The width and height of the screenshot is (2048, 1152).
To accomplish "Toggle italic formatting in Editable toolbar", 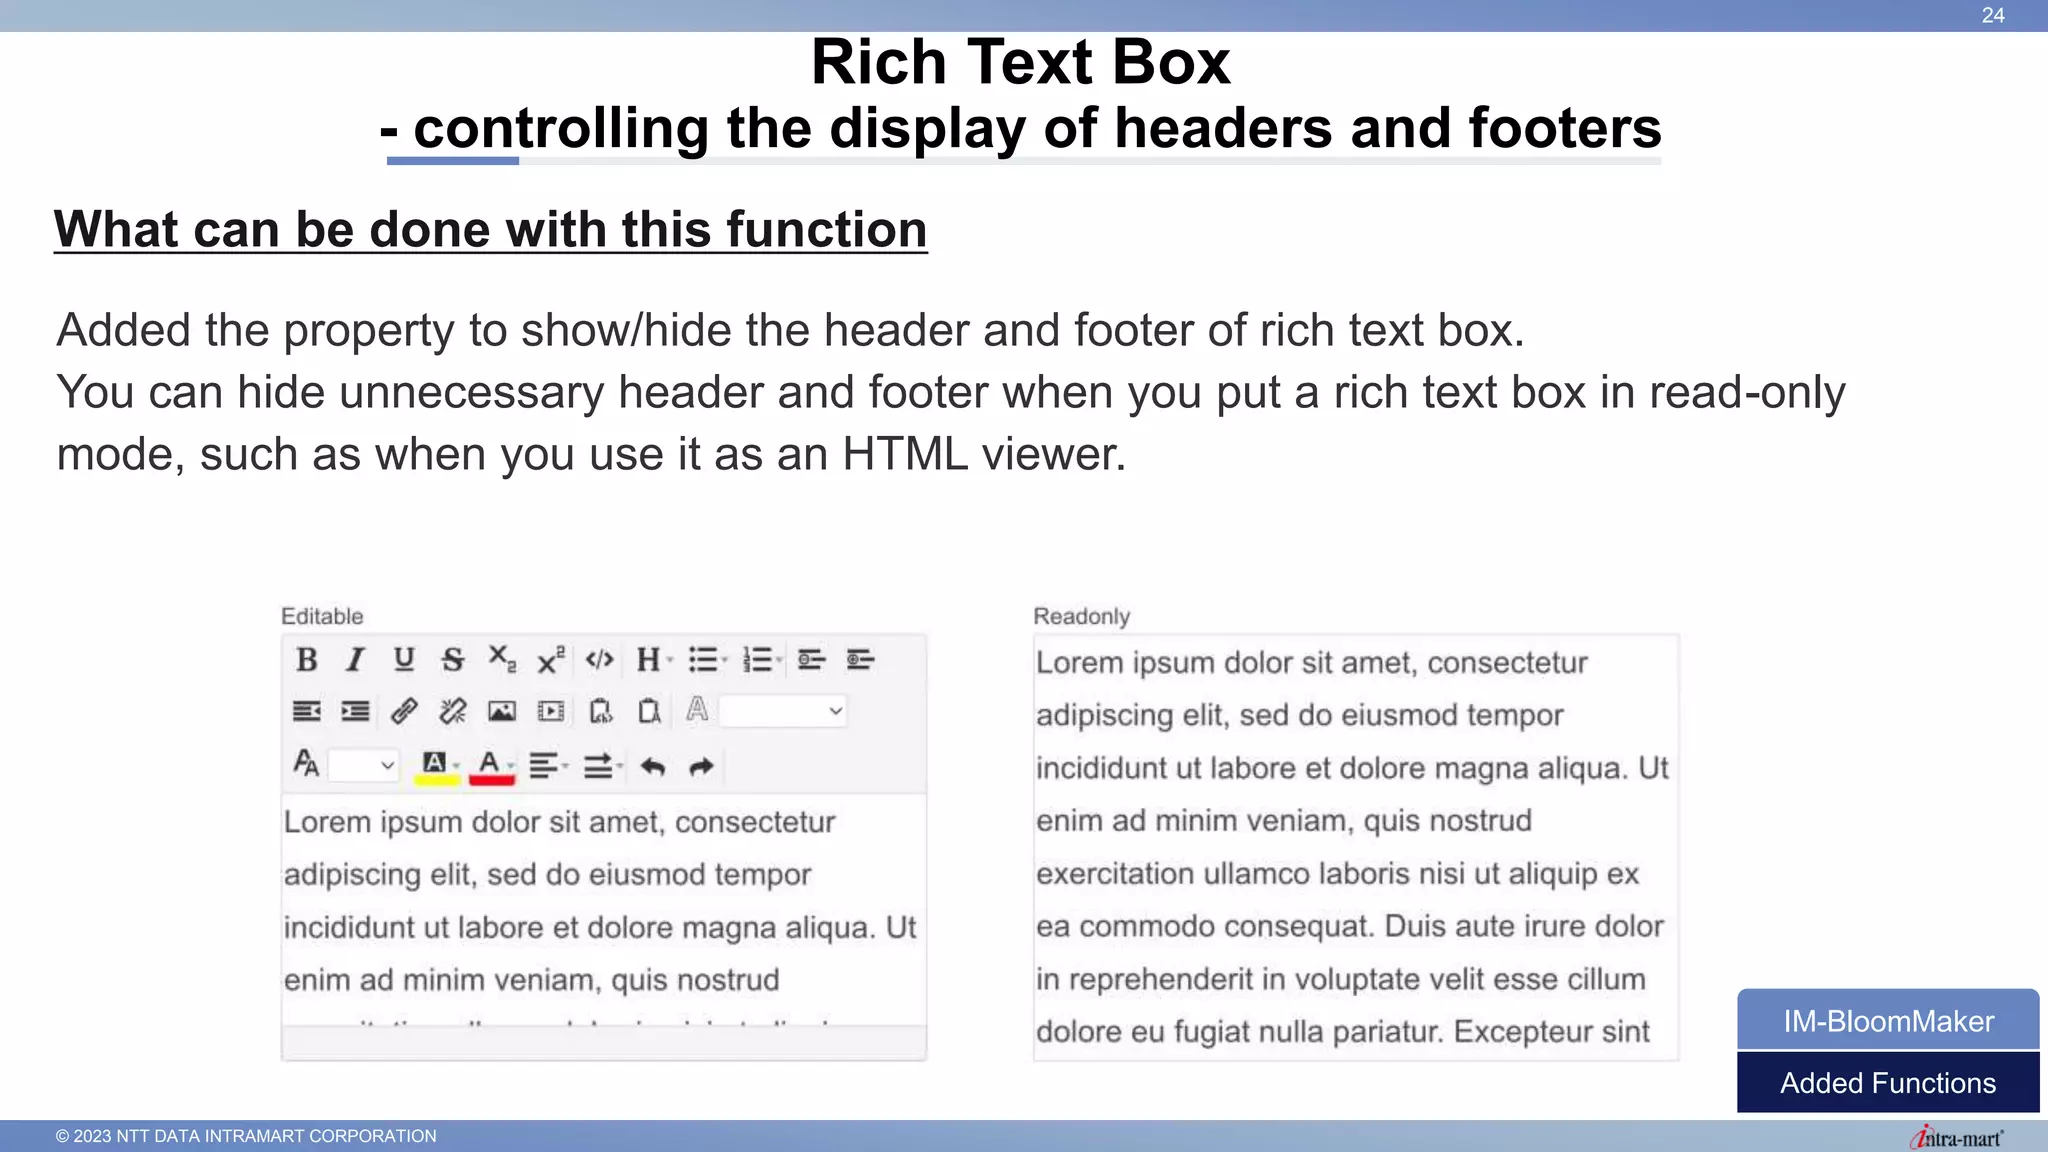I will coord(355,660).
